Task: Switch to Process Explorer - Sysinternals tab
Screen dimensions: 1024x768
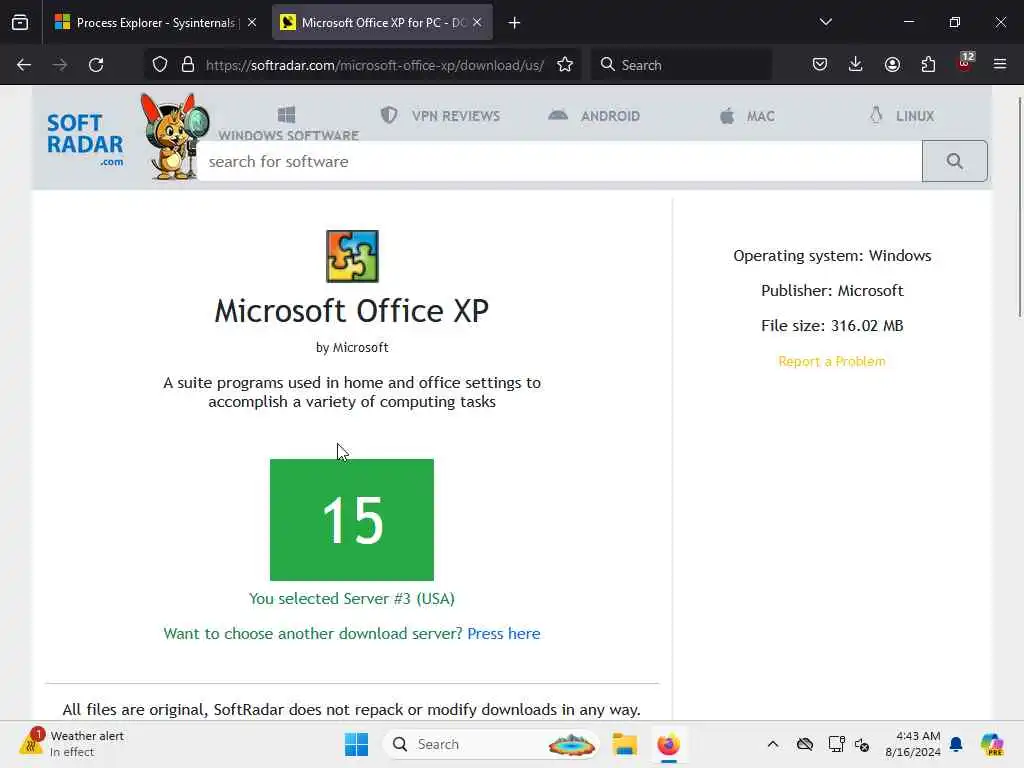Action: (x=155, y=23)
